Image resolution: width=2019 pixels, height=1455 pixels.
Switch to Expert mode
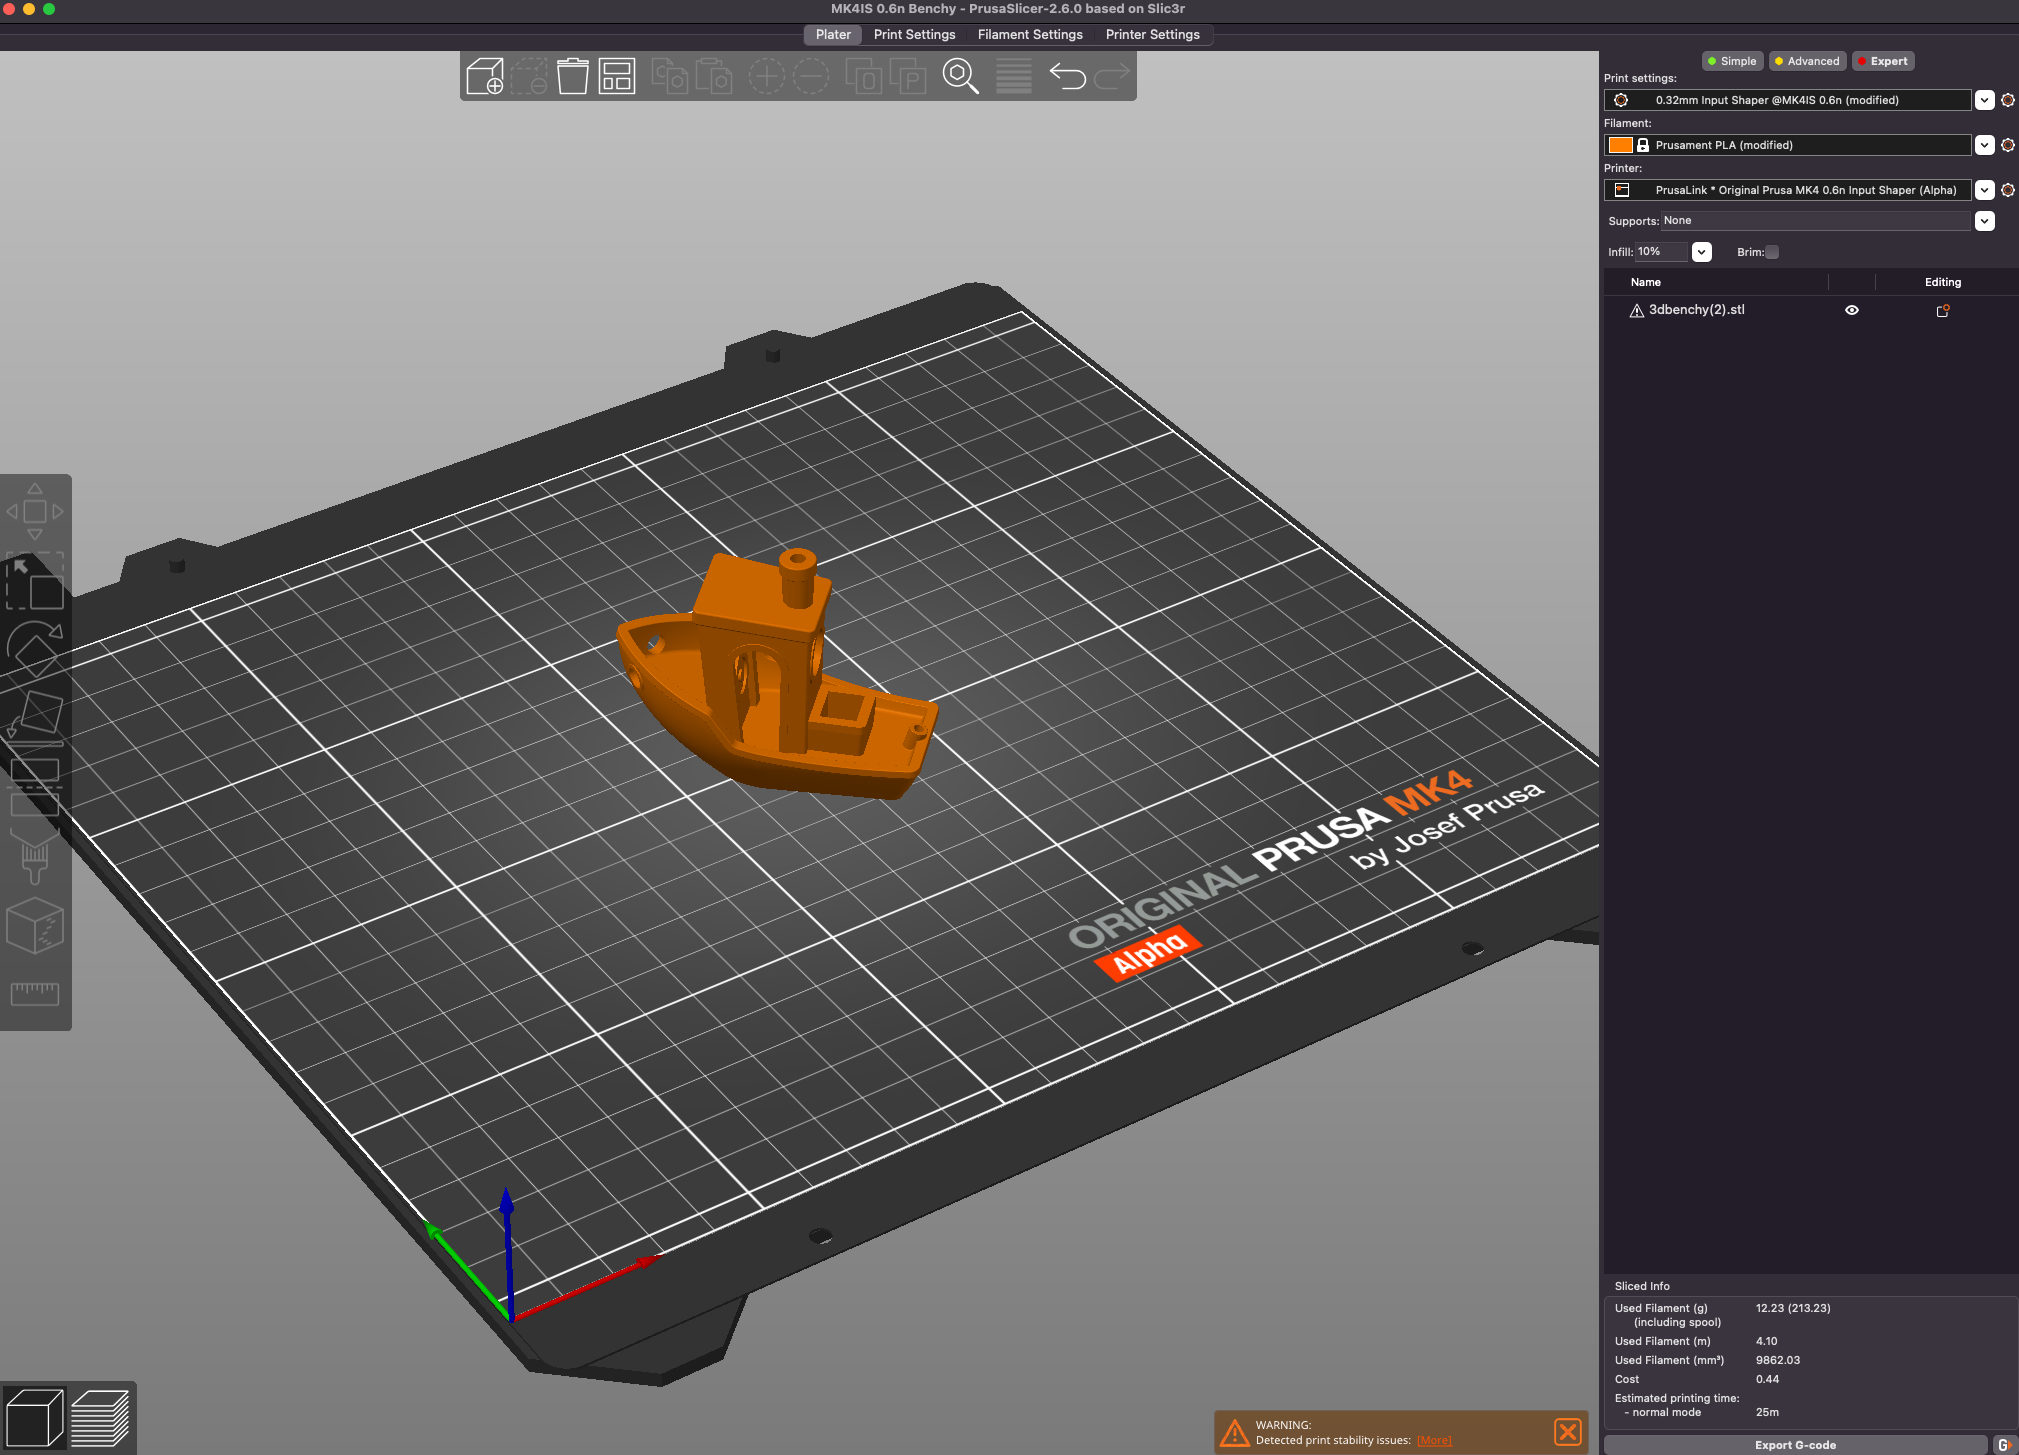click(x=1883, y=61)
